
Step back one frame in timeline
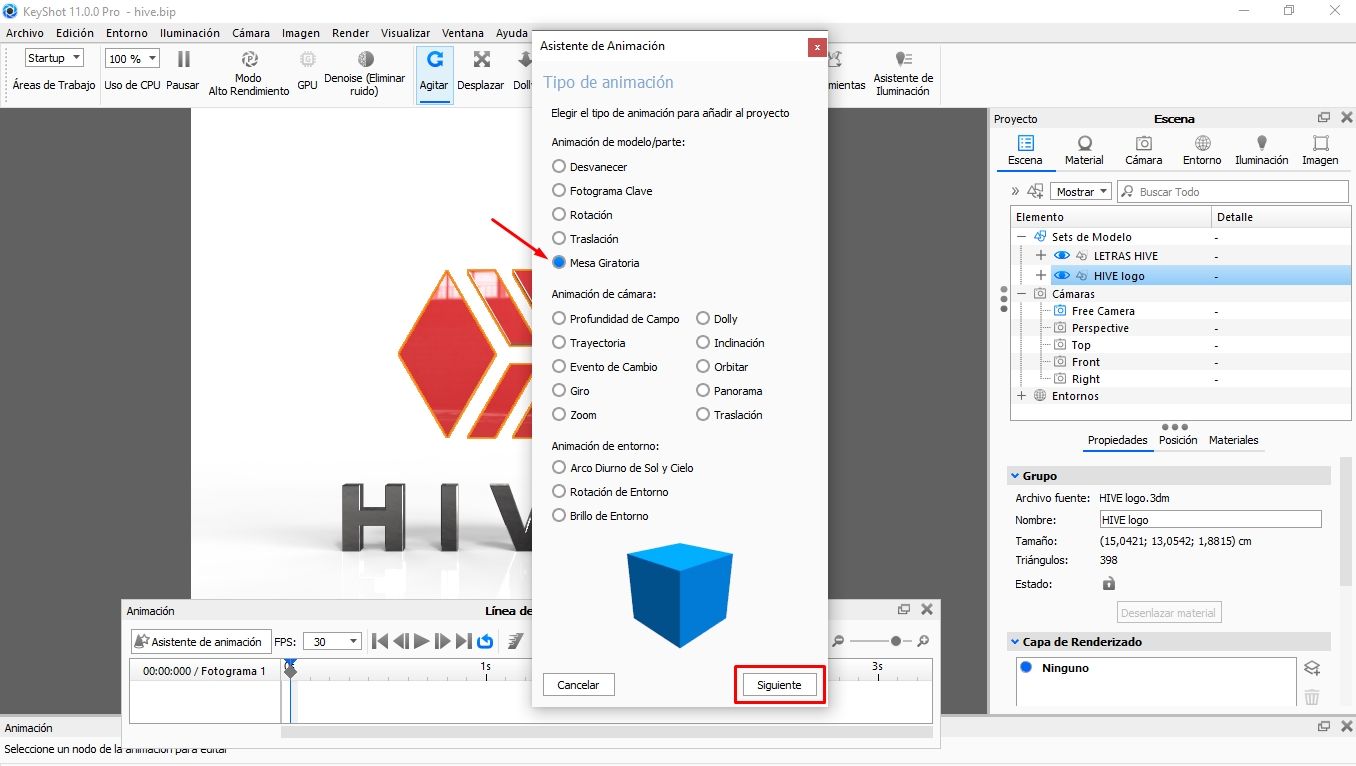[401, 642]
